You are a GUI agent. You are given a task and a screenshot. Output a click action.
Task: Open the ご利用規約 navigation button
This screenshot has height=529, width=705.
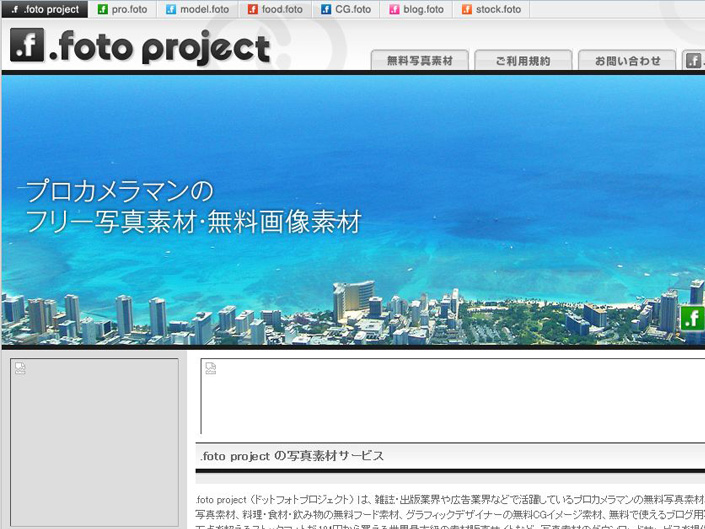pos(523,60)
